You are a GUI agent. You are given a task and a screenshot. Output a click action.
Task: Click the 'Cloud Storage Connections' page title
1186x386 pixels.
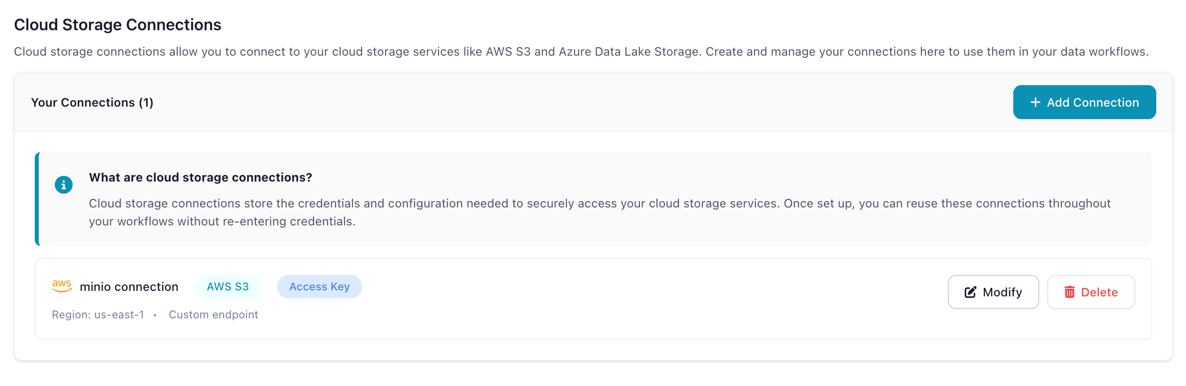point(118,24)
